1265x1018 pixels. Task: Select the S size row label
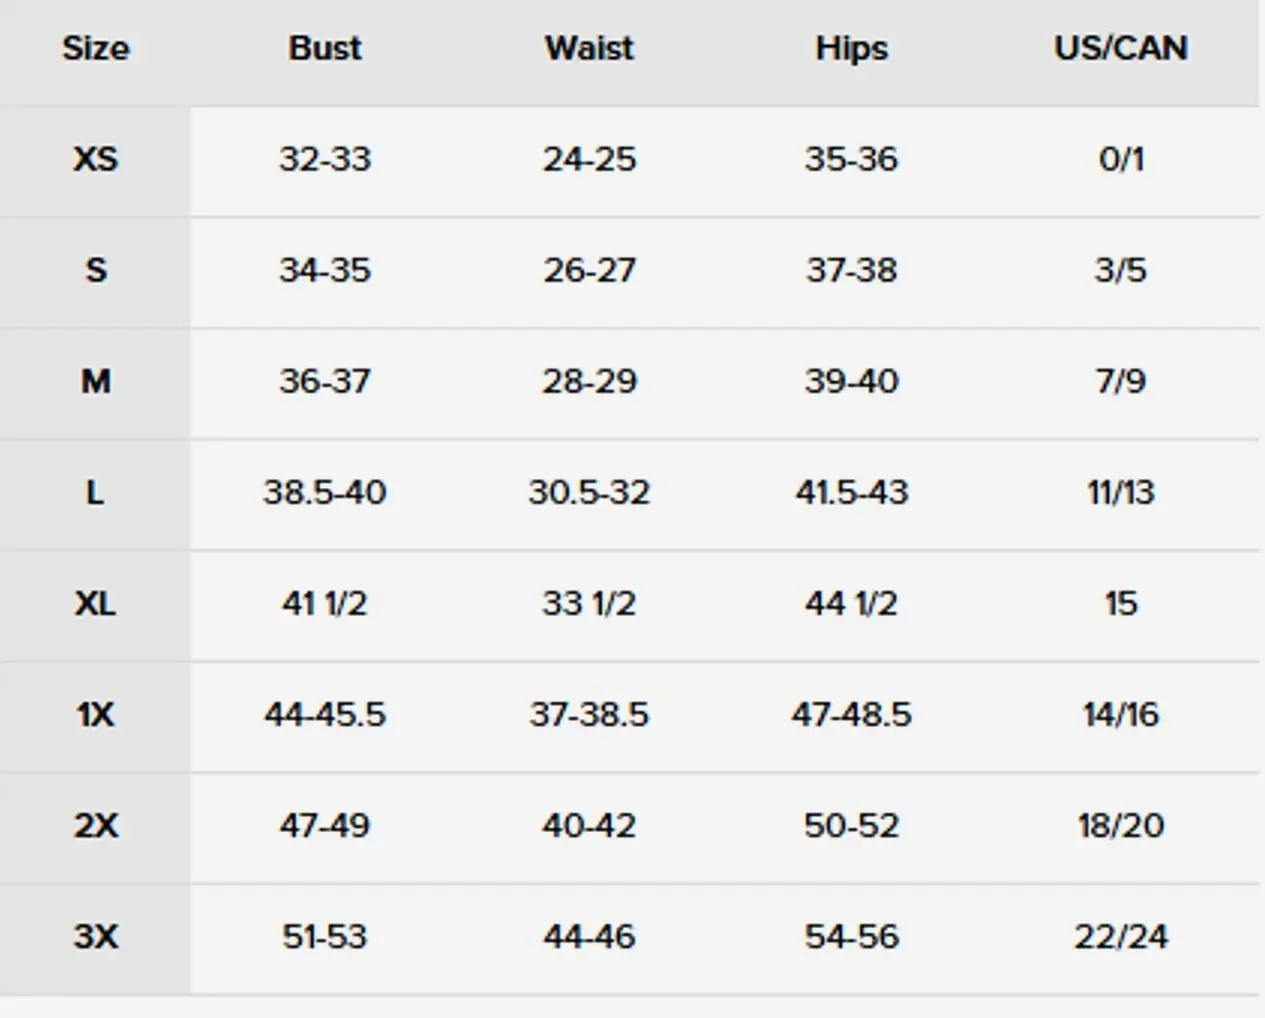[x=95, y=270]
